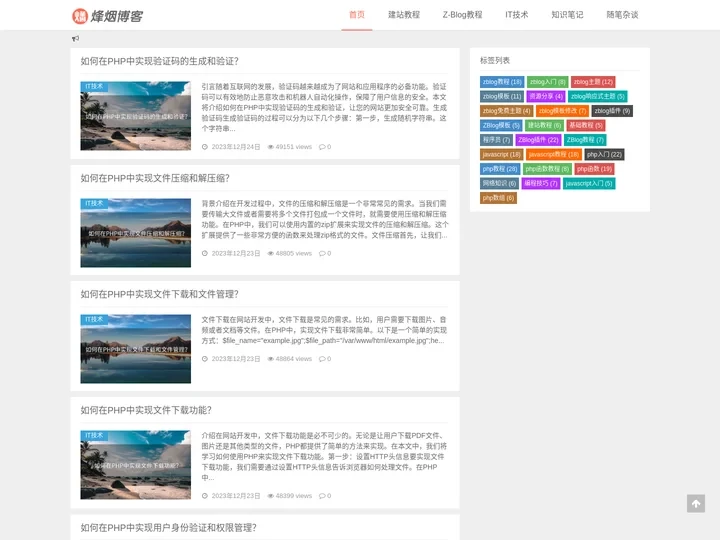Click eye views icon showing 48399 views
Viewport: 720px width, 540px height.
coord(271,496)
